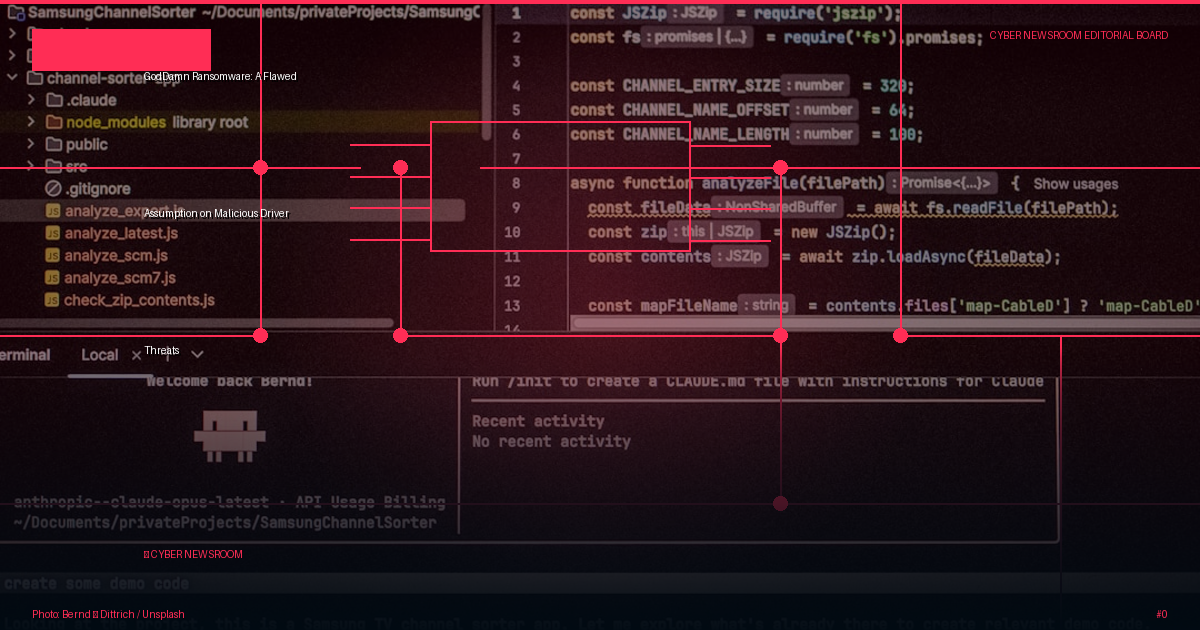Open analyze_scm7.js from the tree
Viewport: 1200px width, 630px height.
120,277
